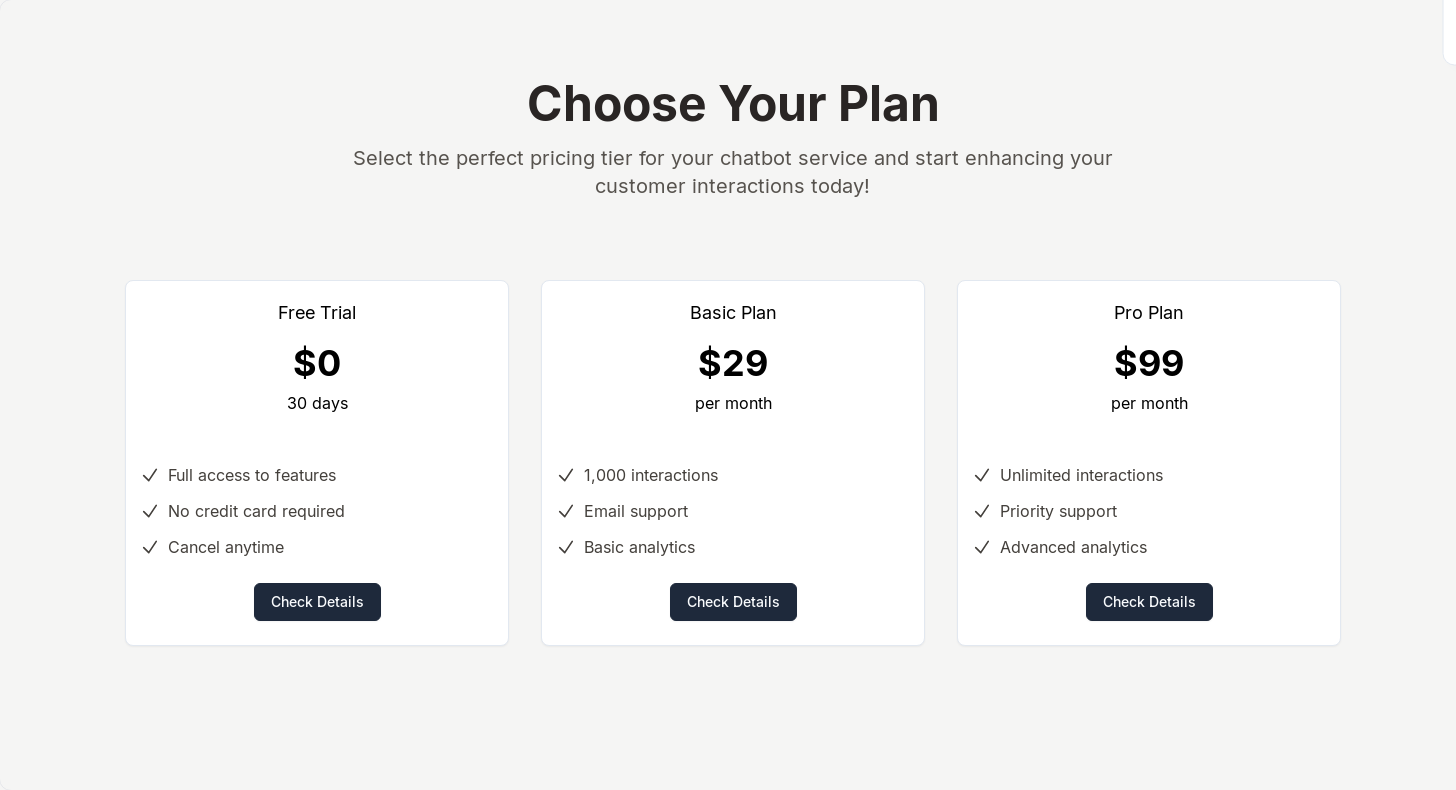Click checkmark beside Advanced analytics

coord(982,547)
